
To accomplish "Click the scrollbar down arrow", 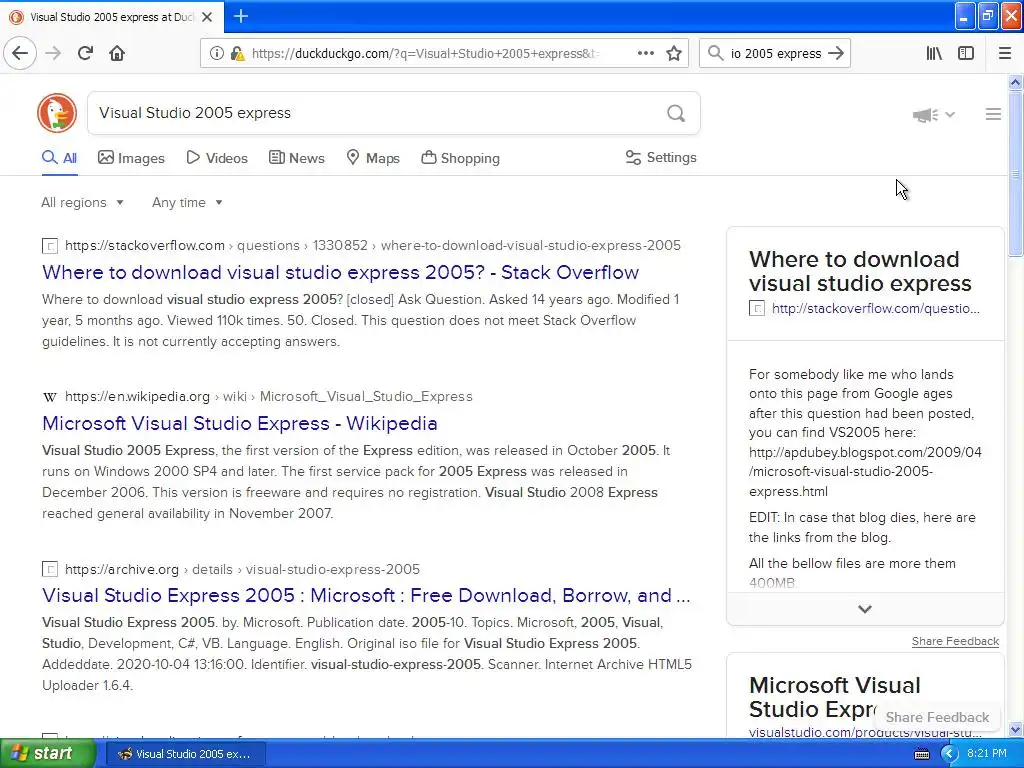I will coord(1015,729).
